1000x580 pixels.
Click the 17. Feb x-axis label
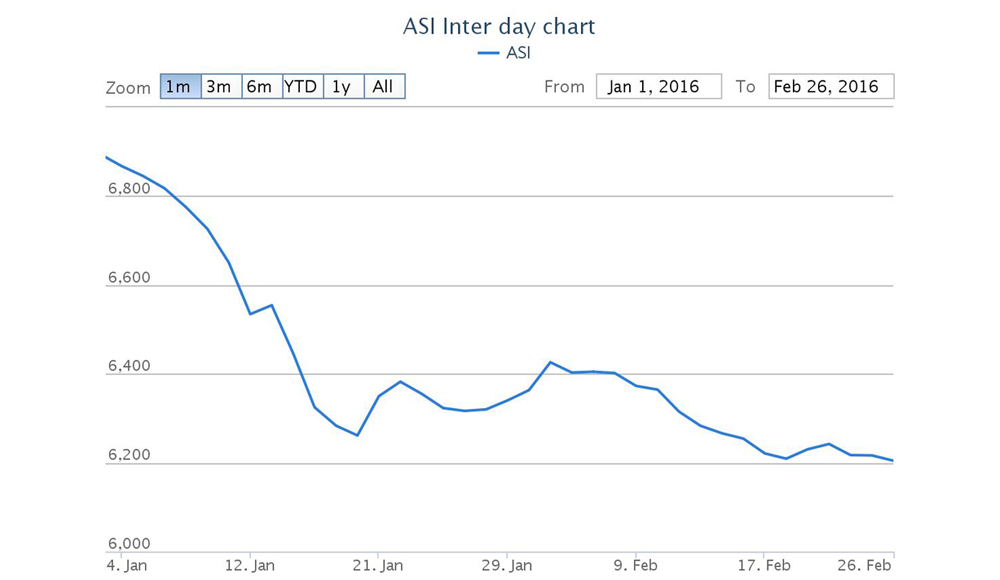[x=763, y=566]
